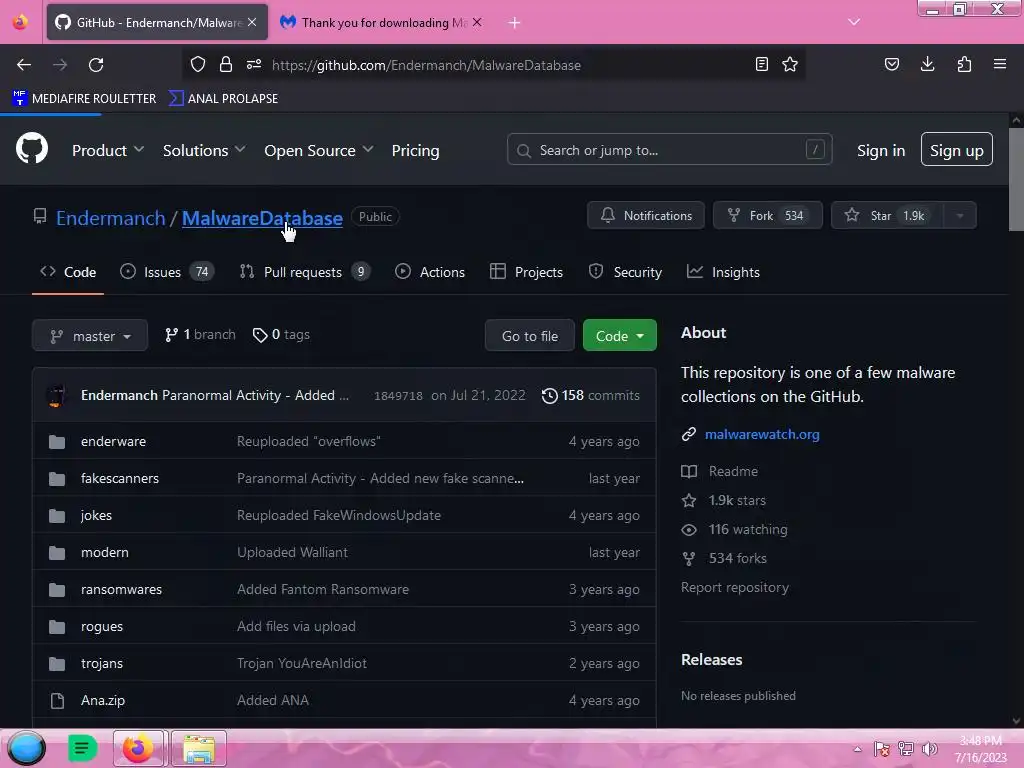Open the file explorer taskbar button
This screenshot has height=768, width=1024.
[199, 748]
